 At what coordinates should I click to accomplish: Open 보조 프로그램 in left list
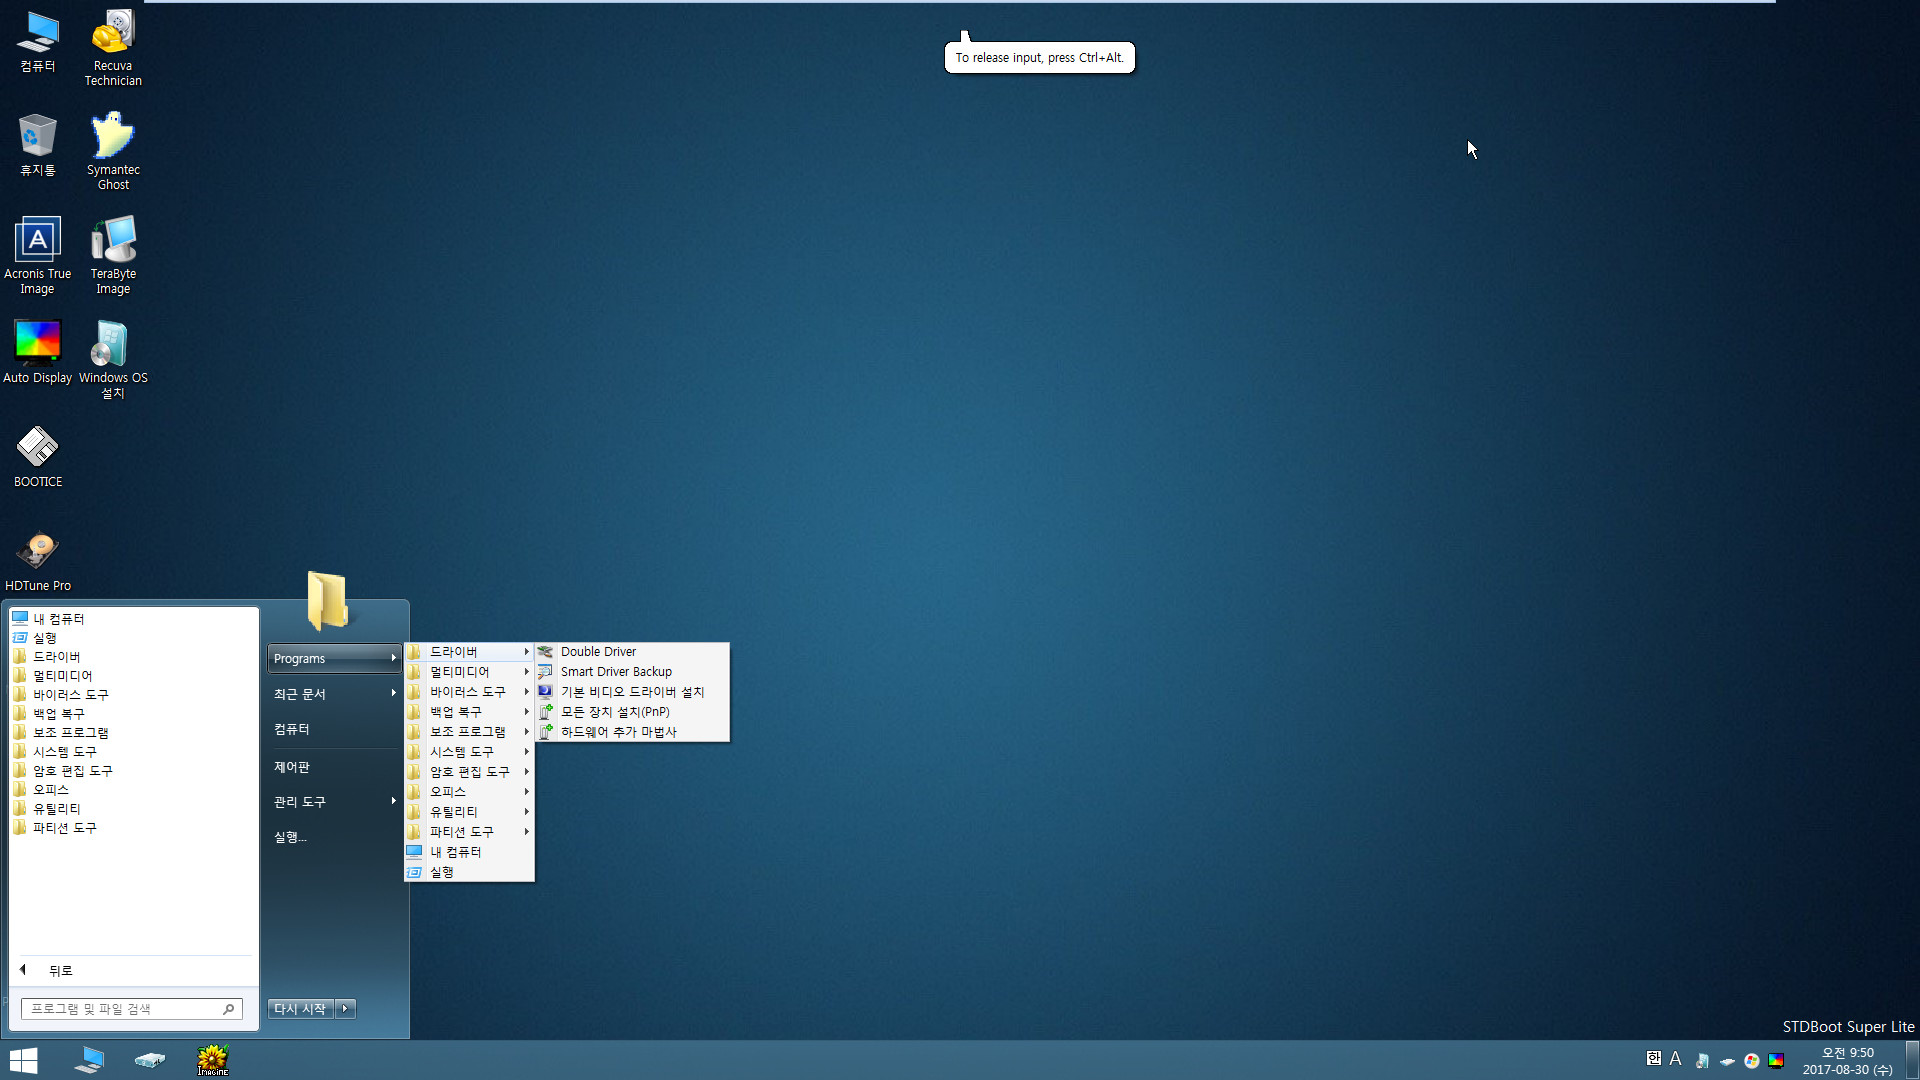(x=134, y=733)
